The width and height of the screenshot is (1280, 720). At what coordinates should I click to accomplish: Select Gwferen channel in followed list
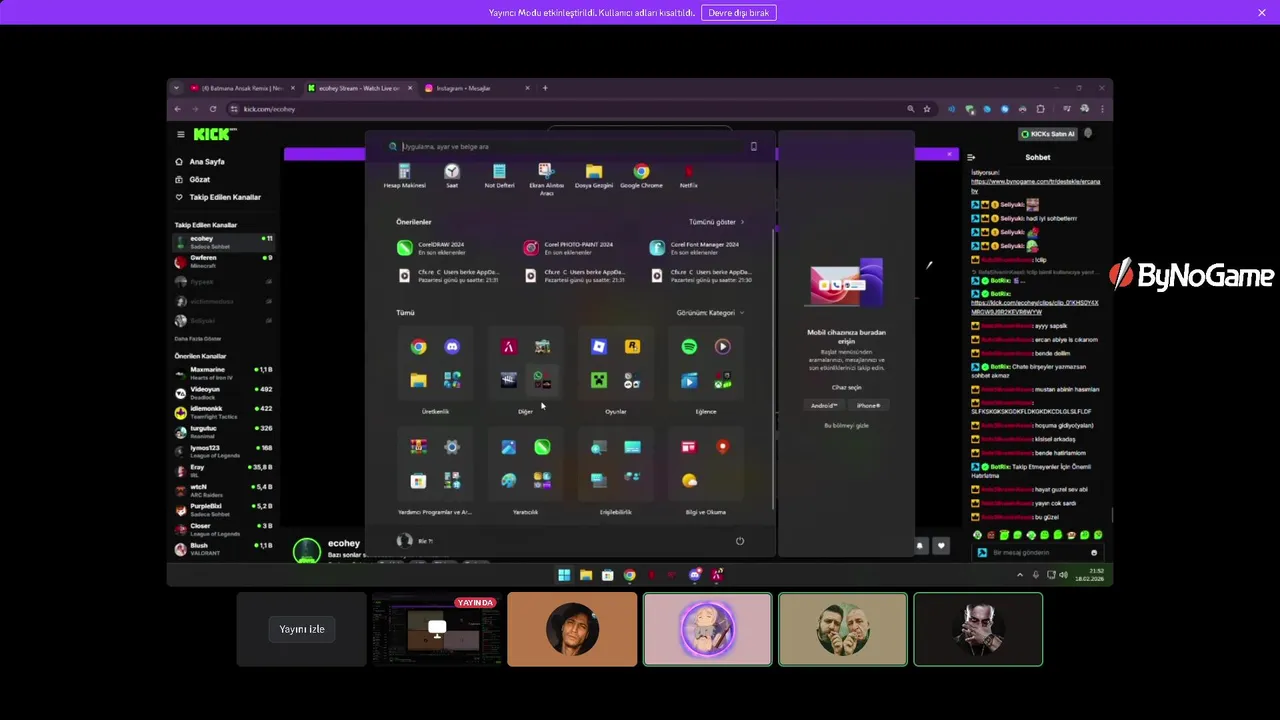pos(222,261)
